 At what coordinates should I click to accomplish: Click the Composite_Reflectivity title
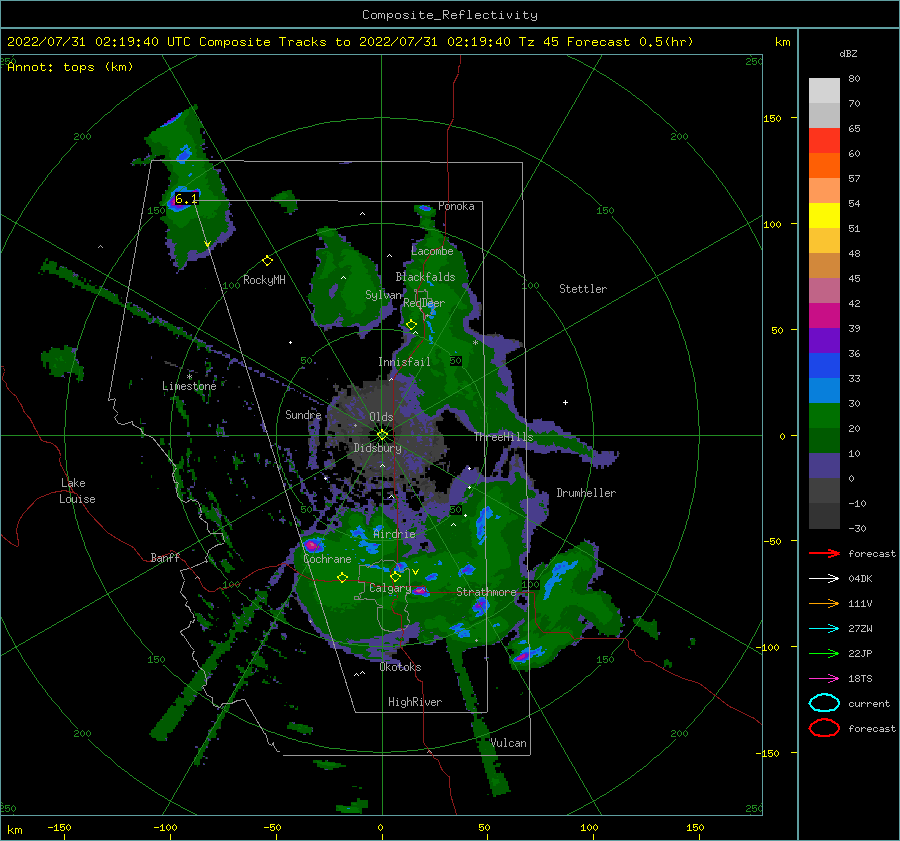pyautogui.click(x=450, y=15)
